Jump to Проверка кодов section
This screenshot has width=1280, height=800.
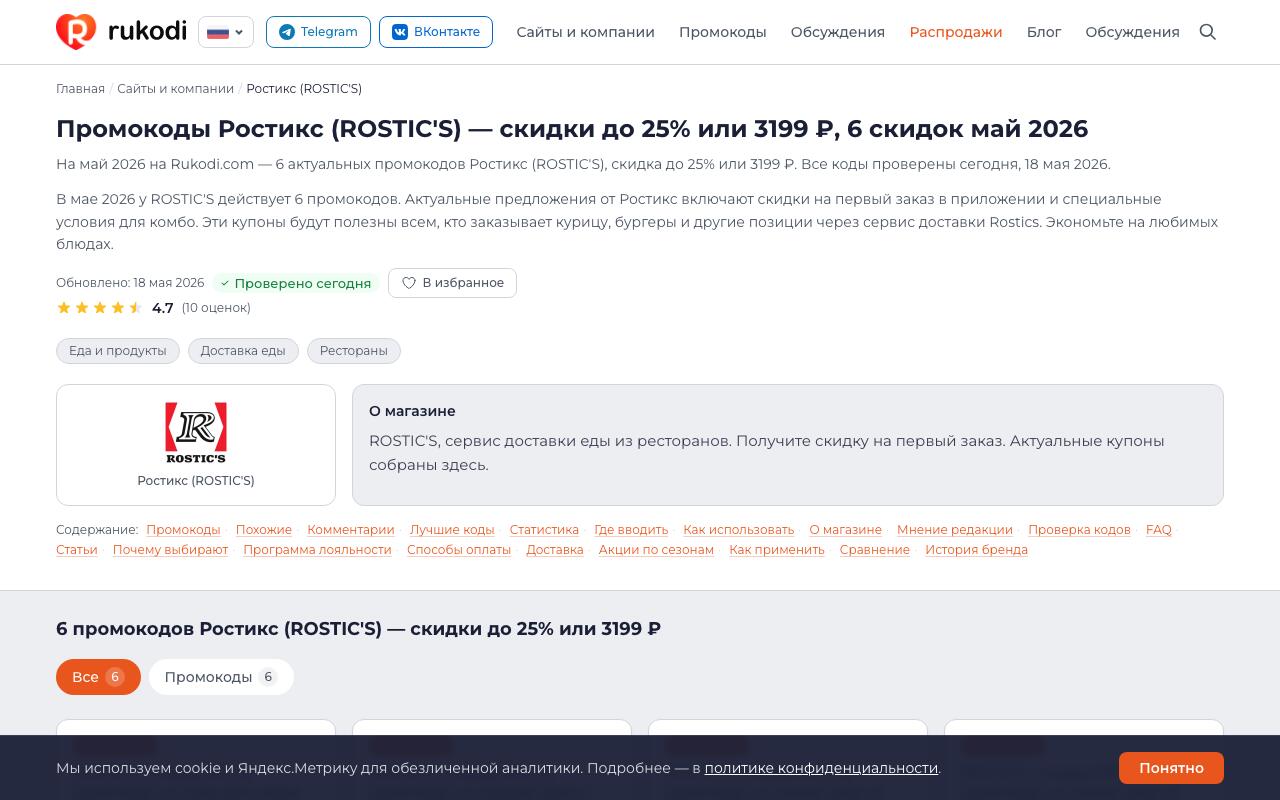point(1079,530)
